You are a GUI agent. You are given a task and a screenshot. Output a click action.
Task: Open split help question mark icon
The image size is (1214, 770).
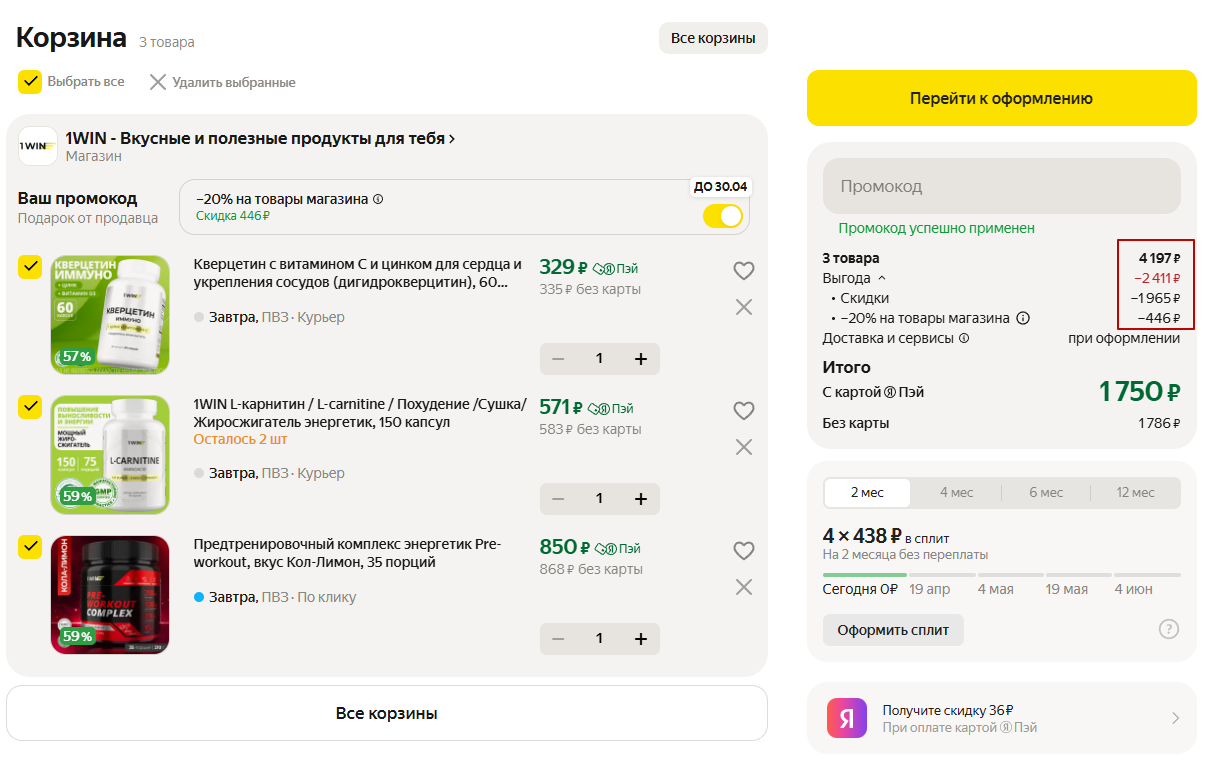(1168, 629)
